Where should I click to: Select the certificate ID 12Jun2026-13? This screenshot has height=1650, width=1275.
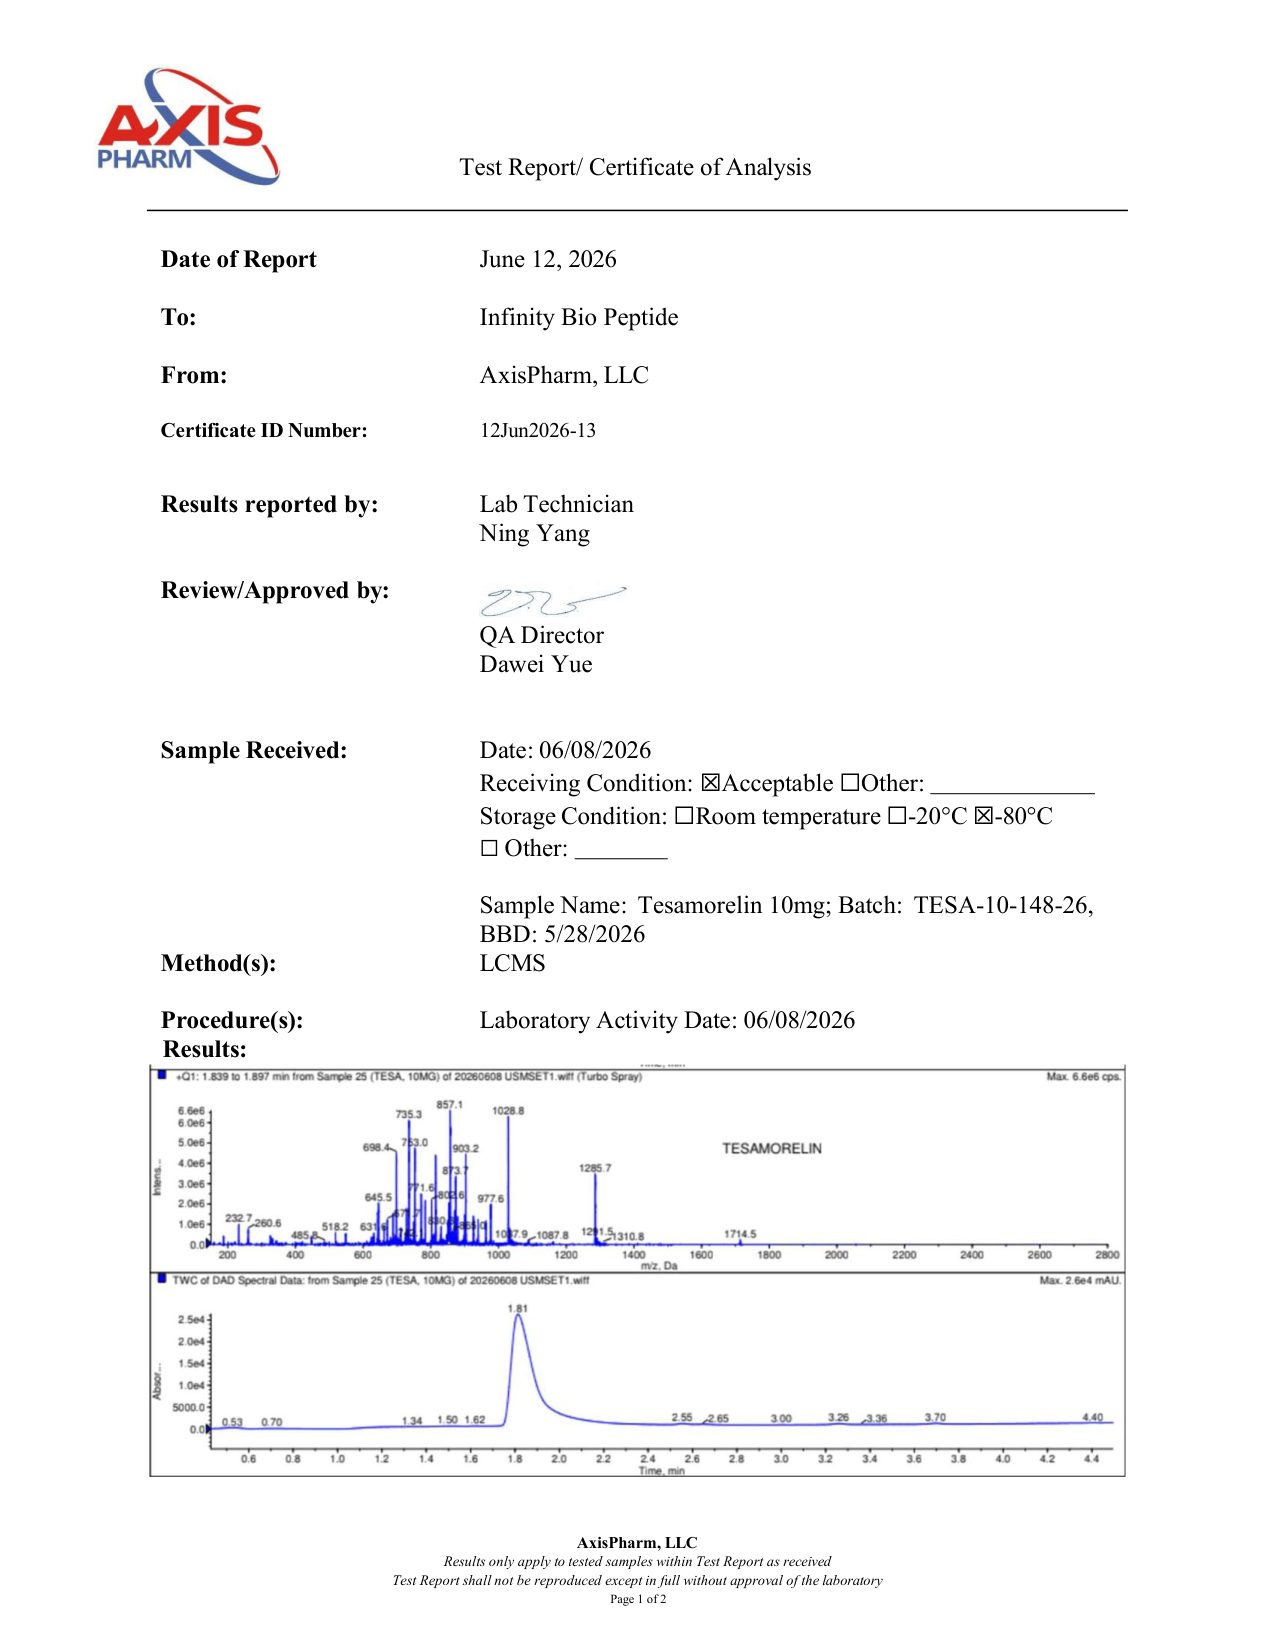[x=538, y=430]
